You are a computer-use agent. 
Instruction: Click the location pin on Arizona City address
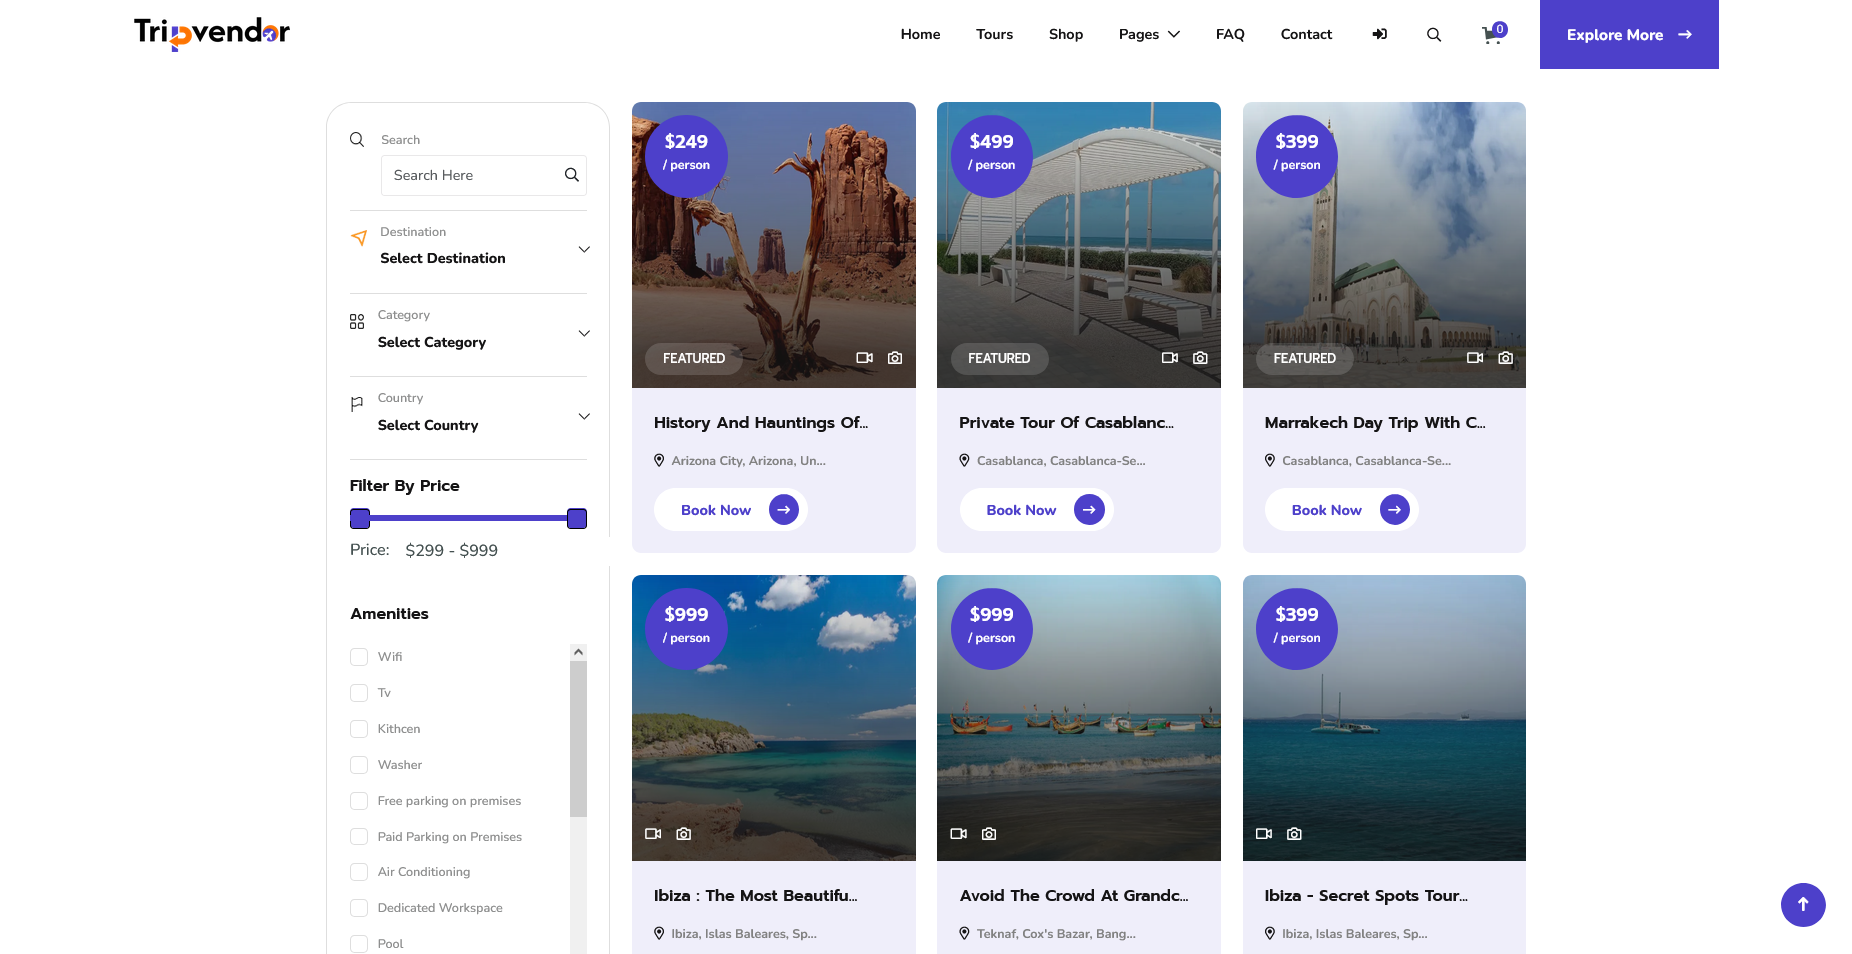pos(659,461)
